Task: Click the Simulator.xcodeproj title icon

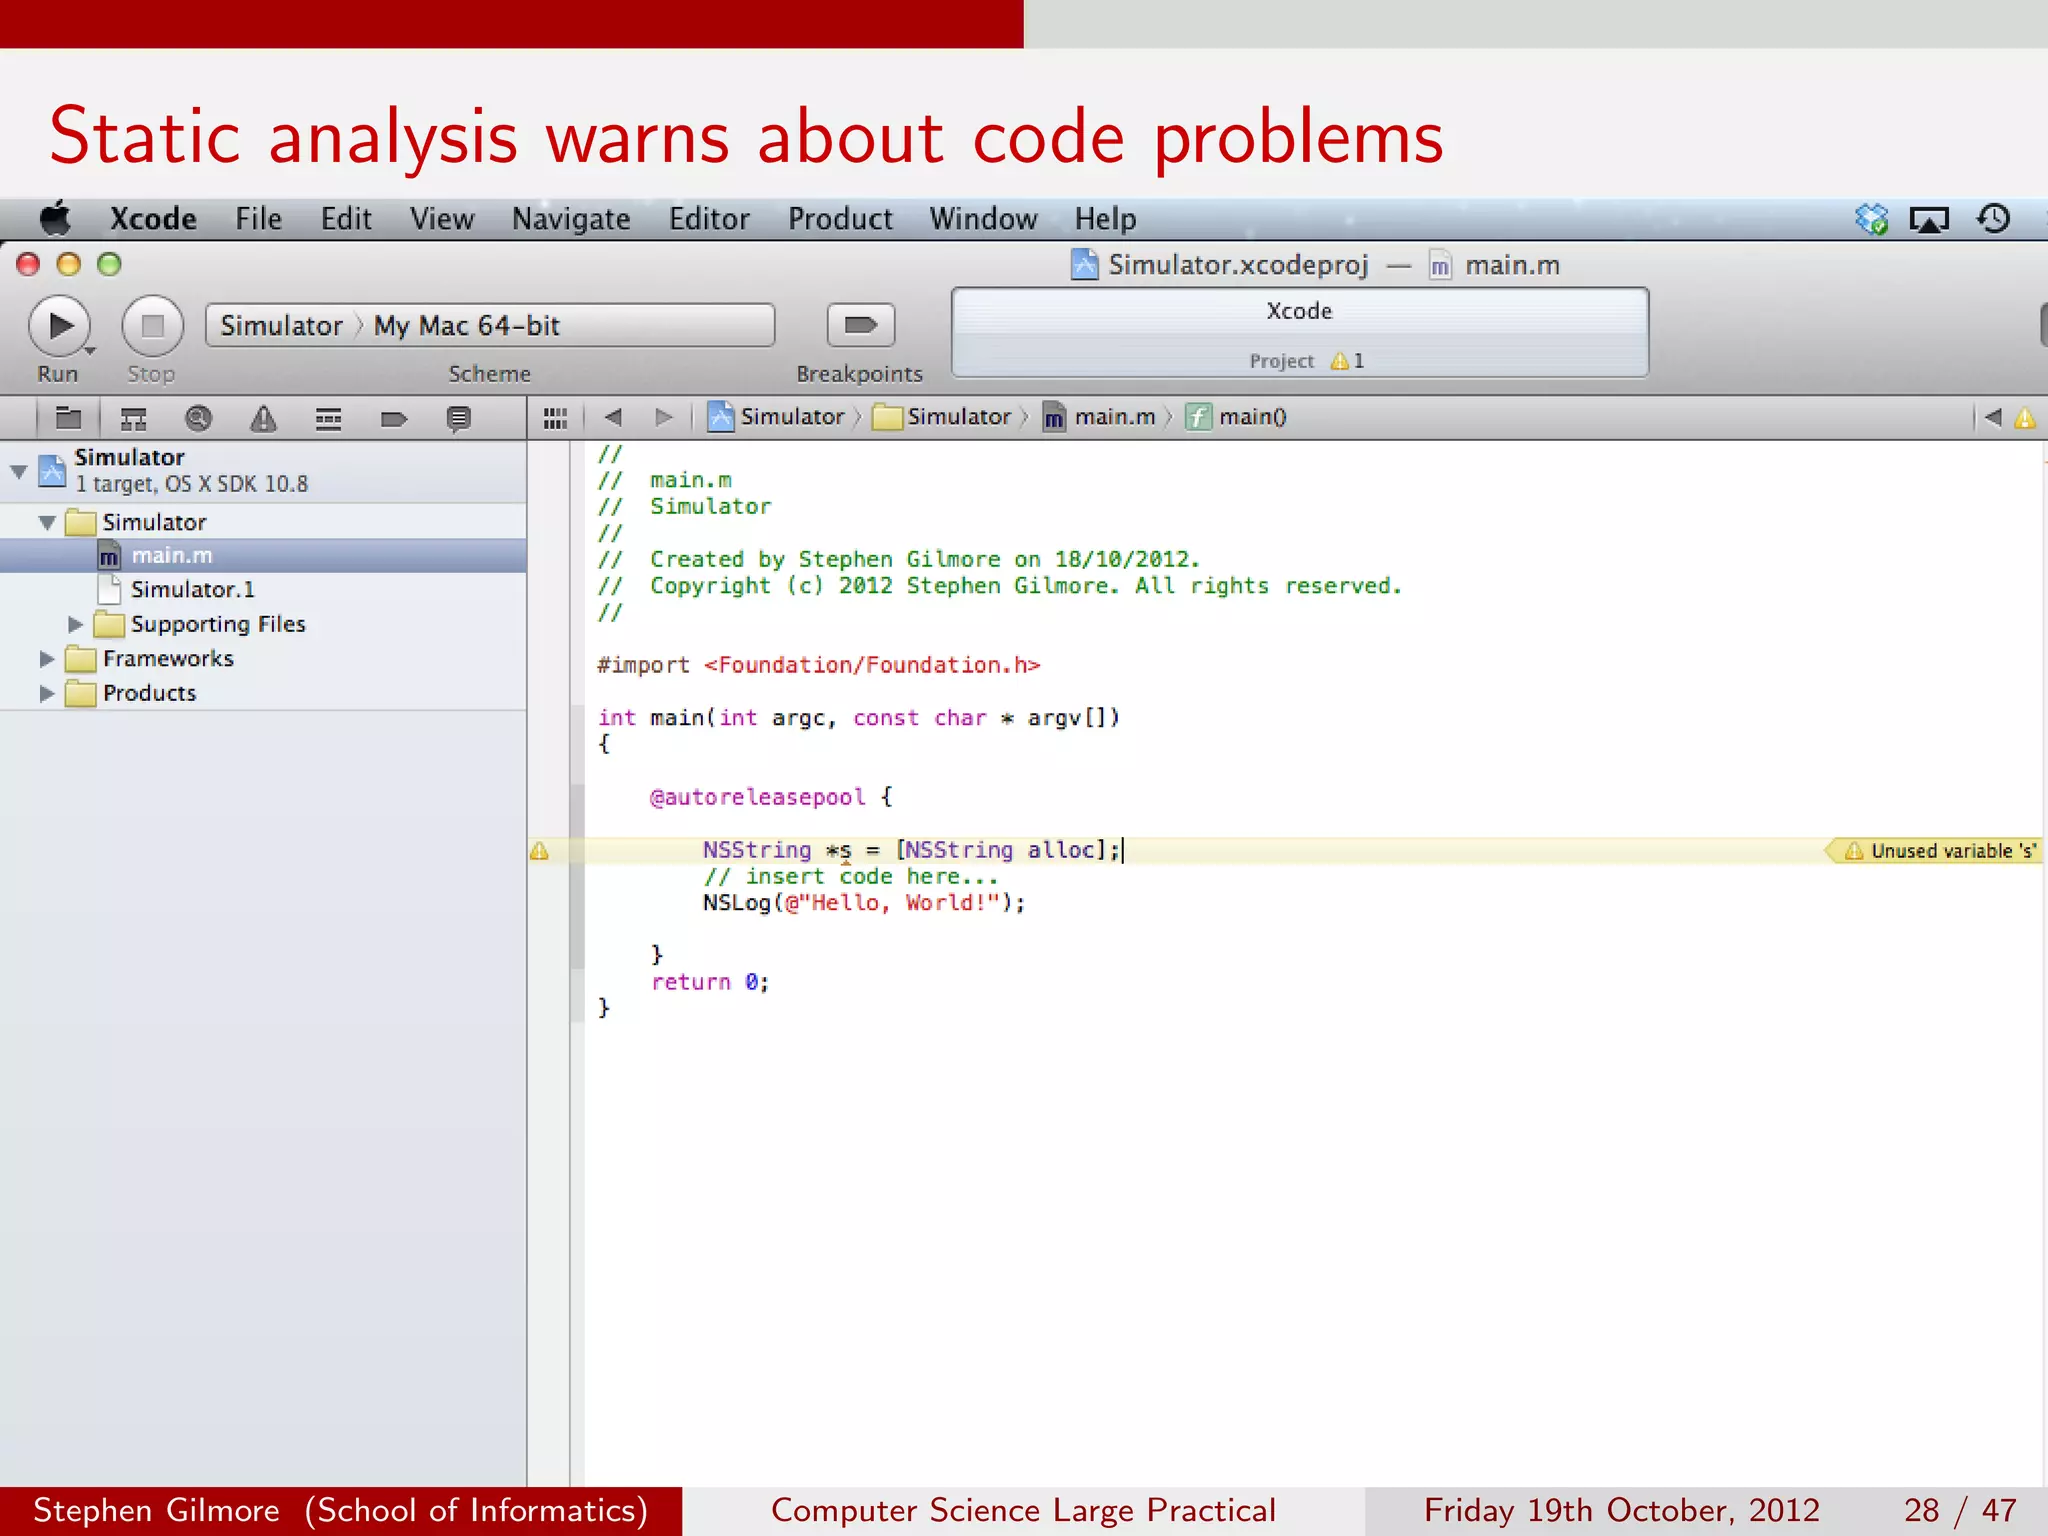Action: [1084, 265]
